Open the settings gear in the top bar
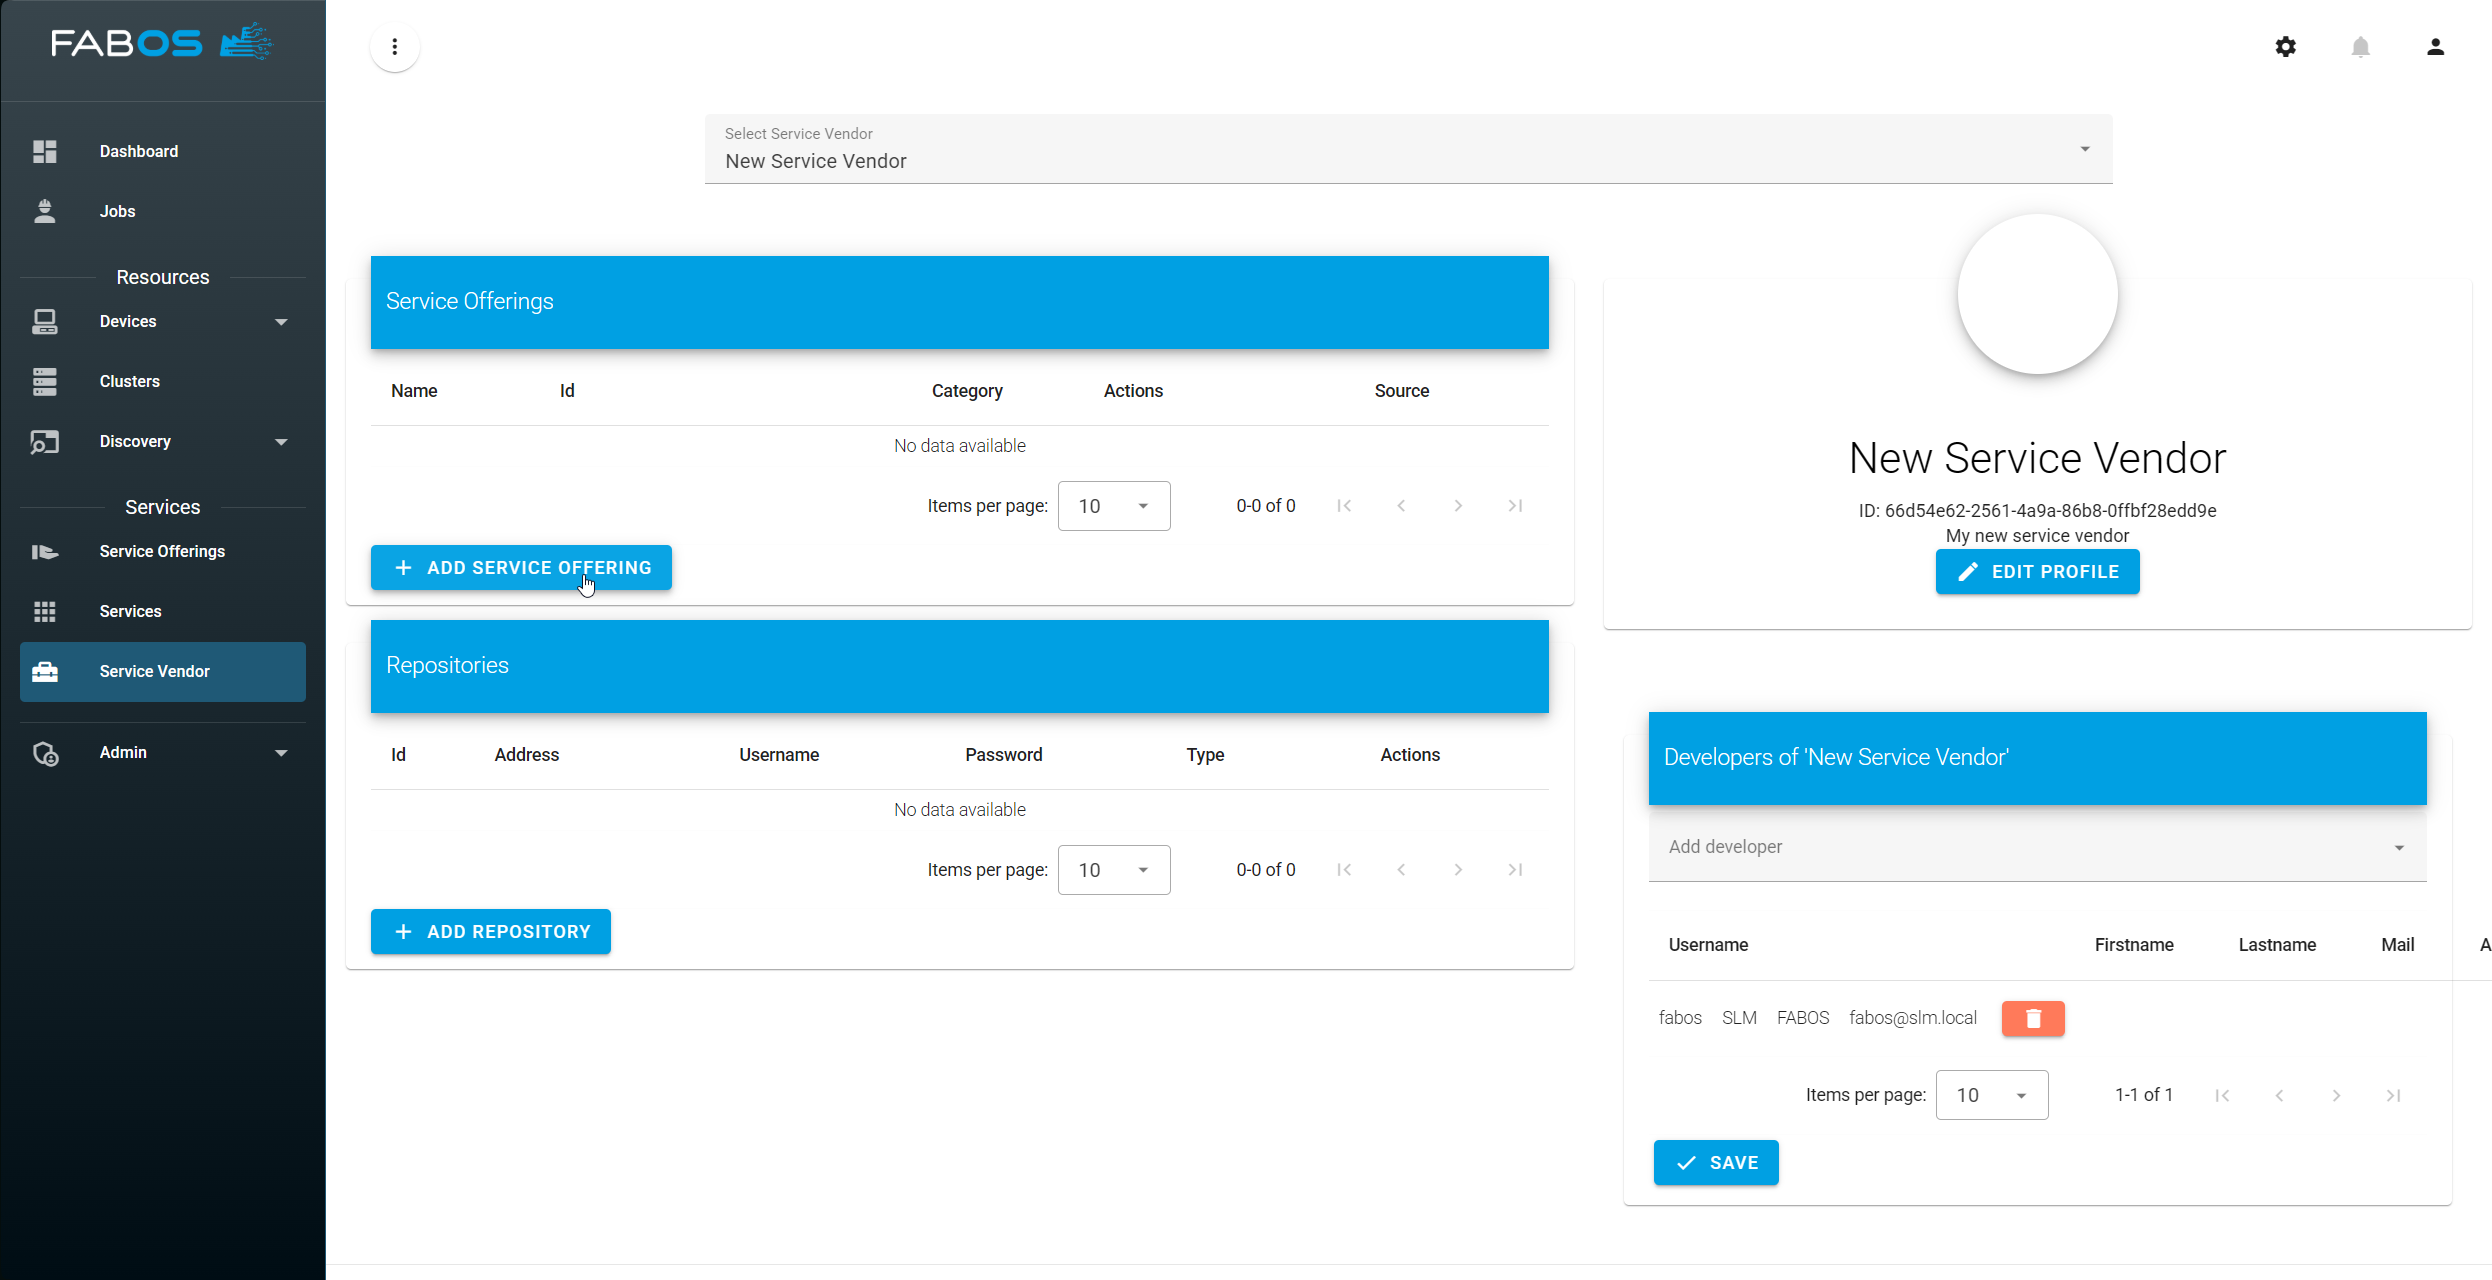Screen dimensions: 2492x1280 tap(2286, 47)
